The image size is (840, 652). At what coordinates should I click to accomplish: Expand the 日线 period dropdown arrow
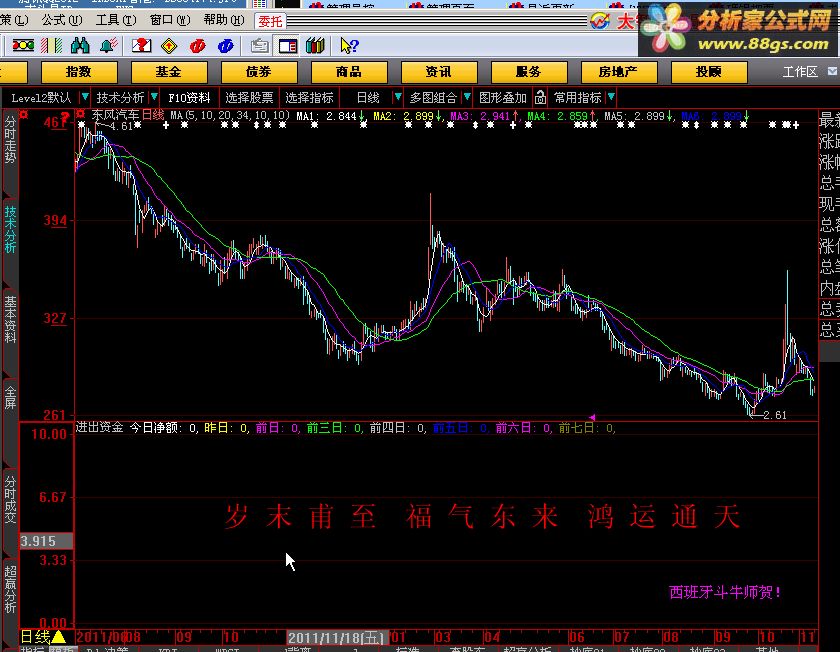[398, 98]
